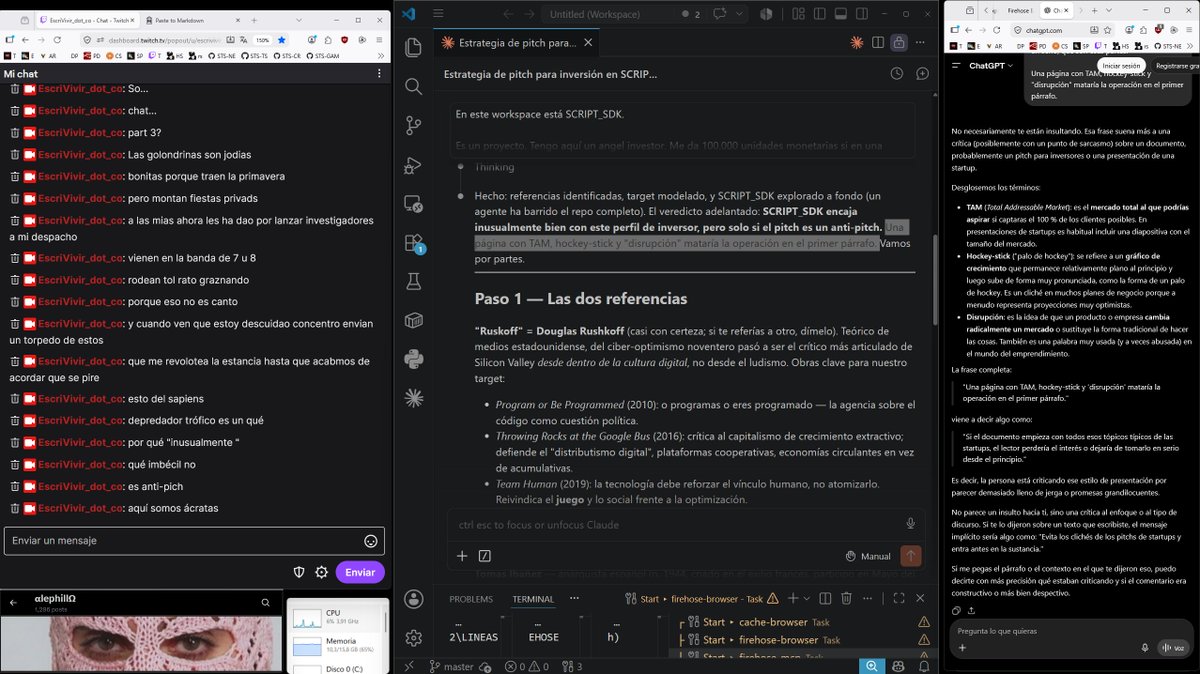Open Run and Debug view in VS Code

pos(414,165)
